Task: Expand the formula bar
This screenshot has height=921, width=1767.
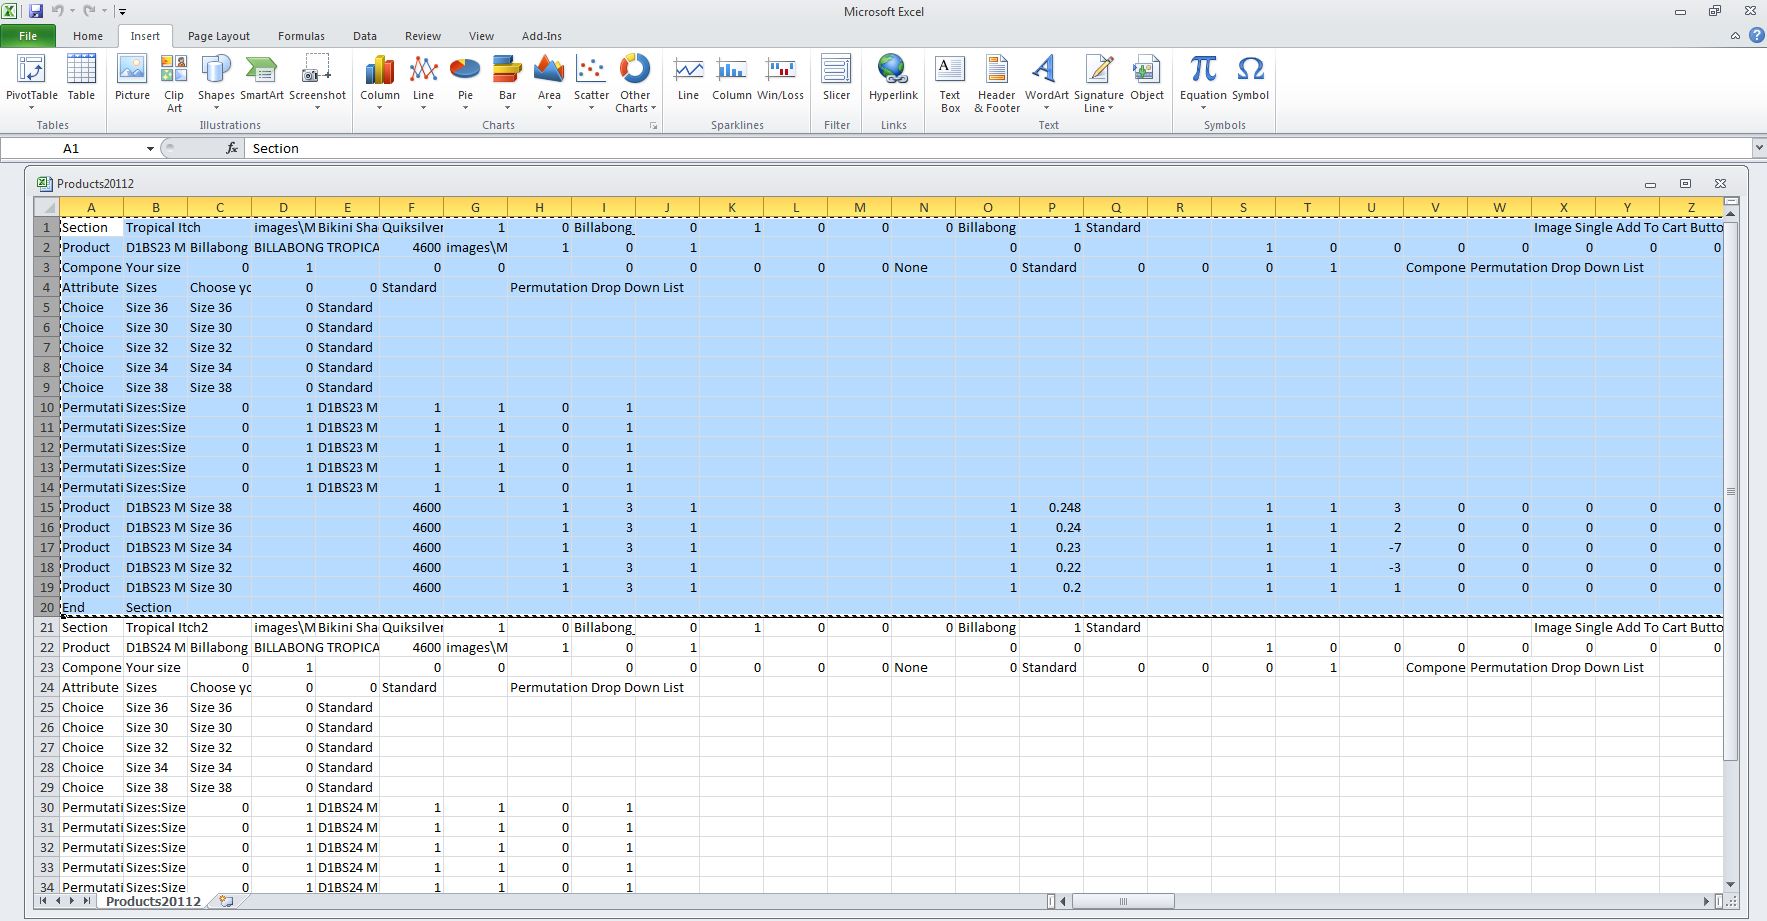Action: click(1758, 148)
